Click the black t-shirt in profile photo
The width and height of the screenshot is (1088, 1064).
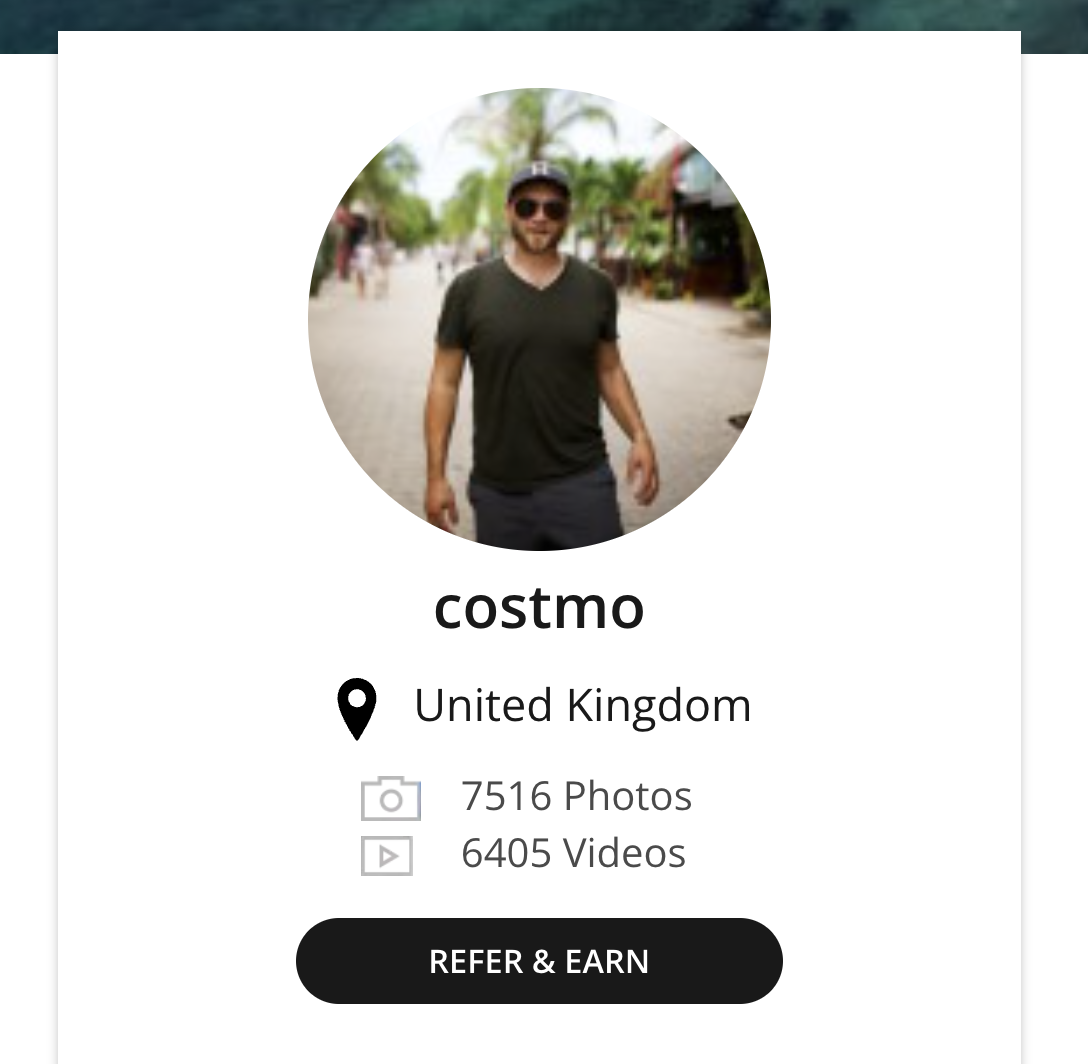pyautogui.click(x=529, y=368)
